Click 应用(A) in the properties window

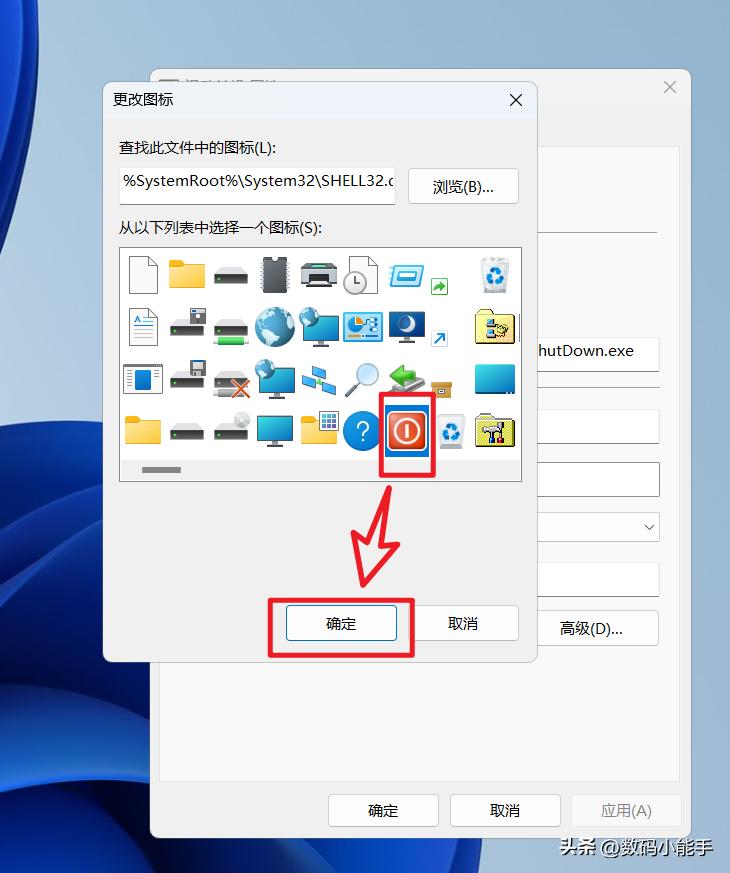click(x=626, y=811)
